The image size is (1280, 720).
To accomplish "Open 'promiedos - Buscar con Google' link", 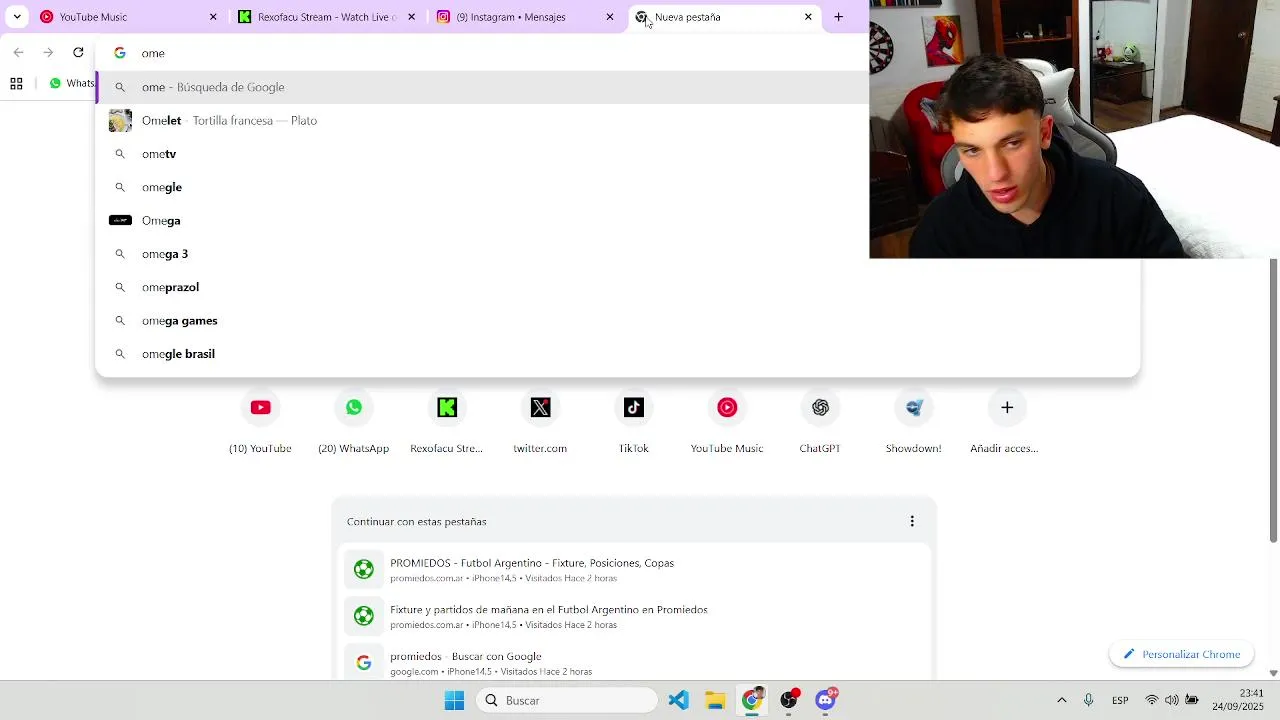I will [633, 663].
